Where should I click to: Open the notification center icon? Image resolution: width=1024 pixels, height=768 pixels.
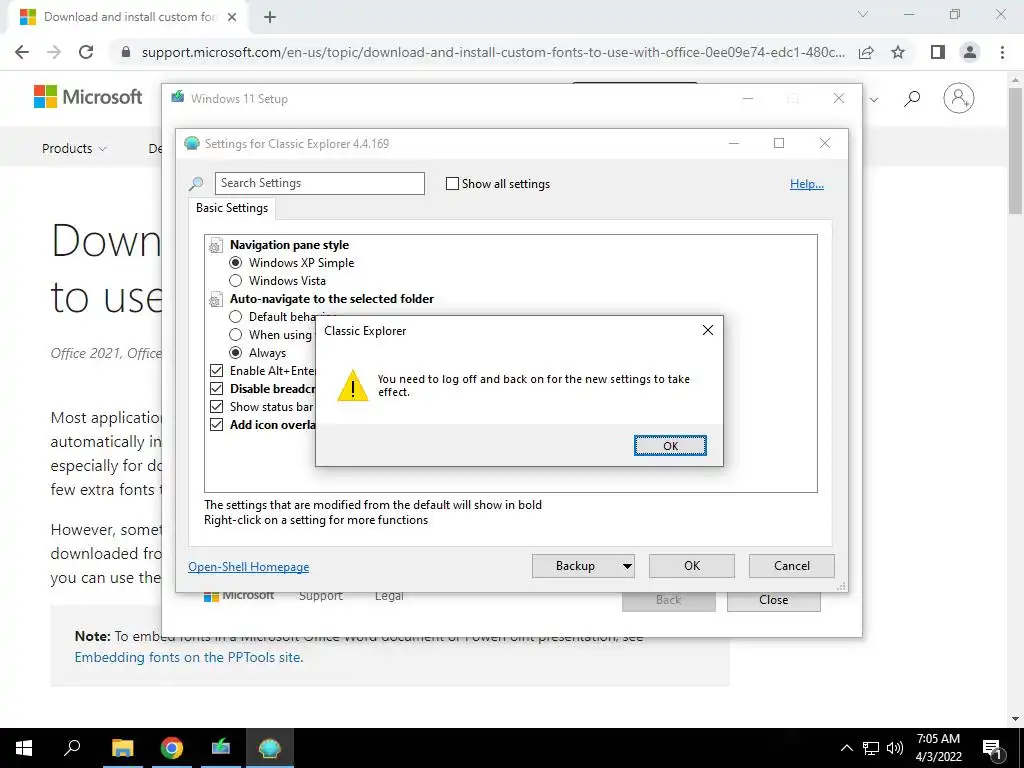tap(993, 748)
